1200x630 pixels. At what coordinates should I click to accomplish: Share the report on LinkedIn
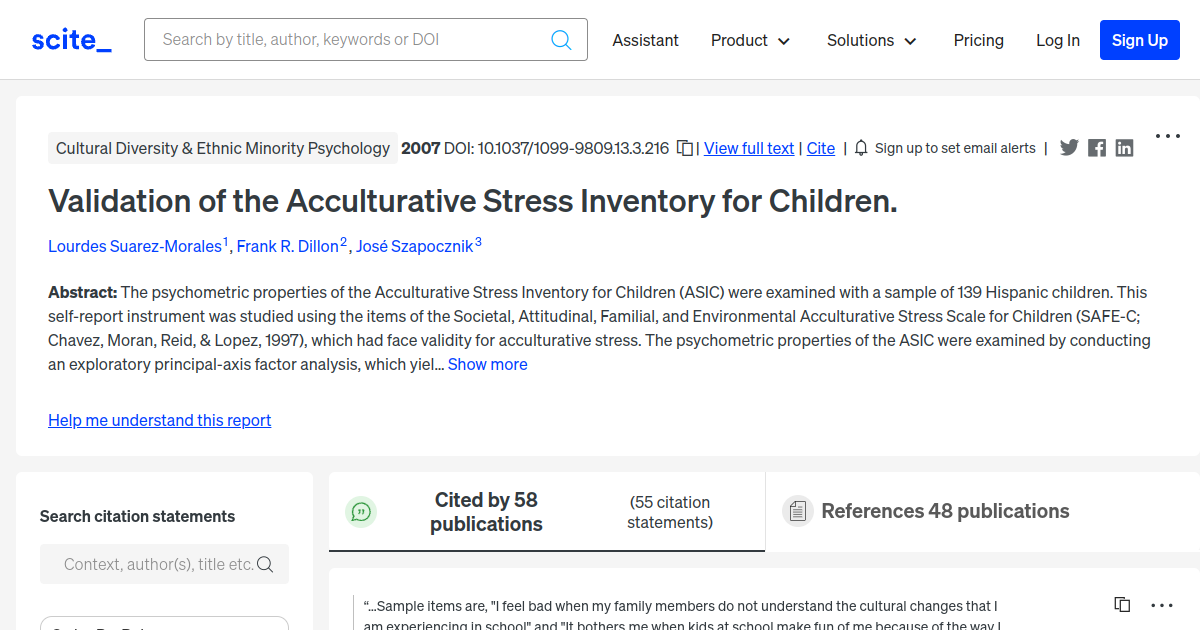[x=1125, y=148]
